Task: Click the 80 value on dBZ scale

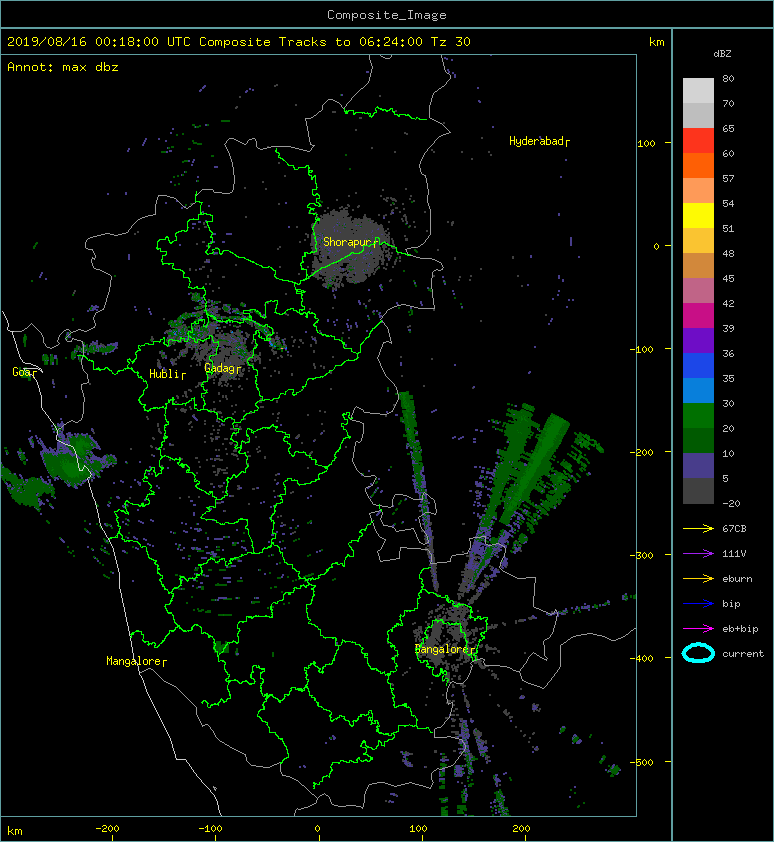Action: click(728, 78)
